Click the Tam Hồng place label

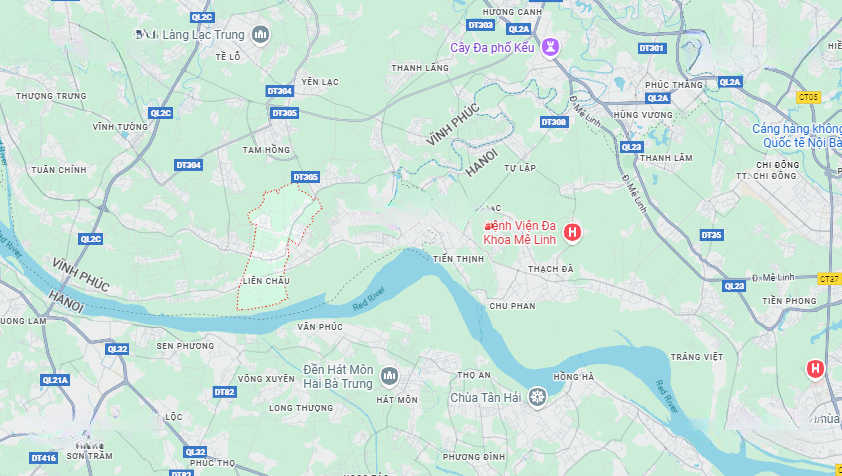click(266, 150)
